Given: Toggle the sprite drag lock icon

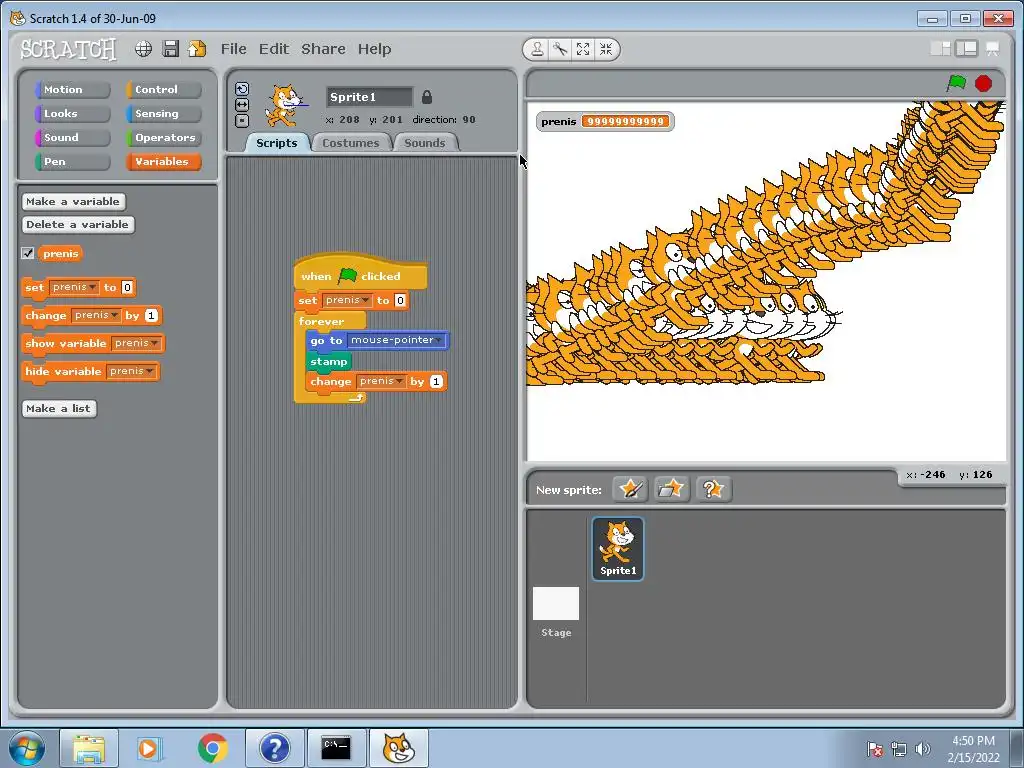Looking at the screenshot, I should click(426, 97).
